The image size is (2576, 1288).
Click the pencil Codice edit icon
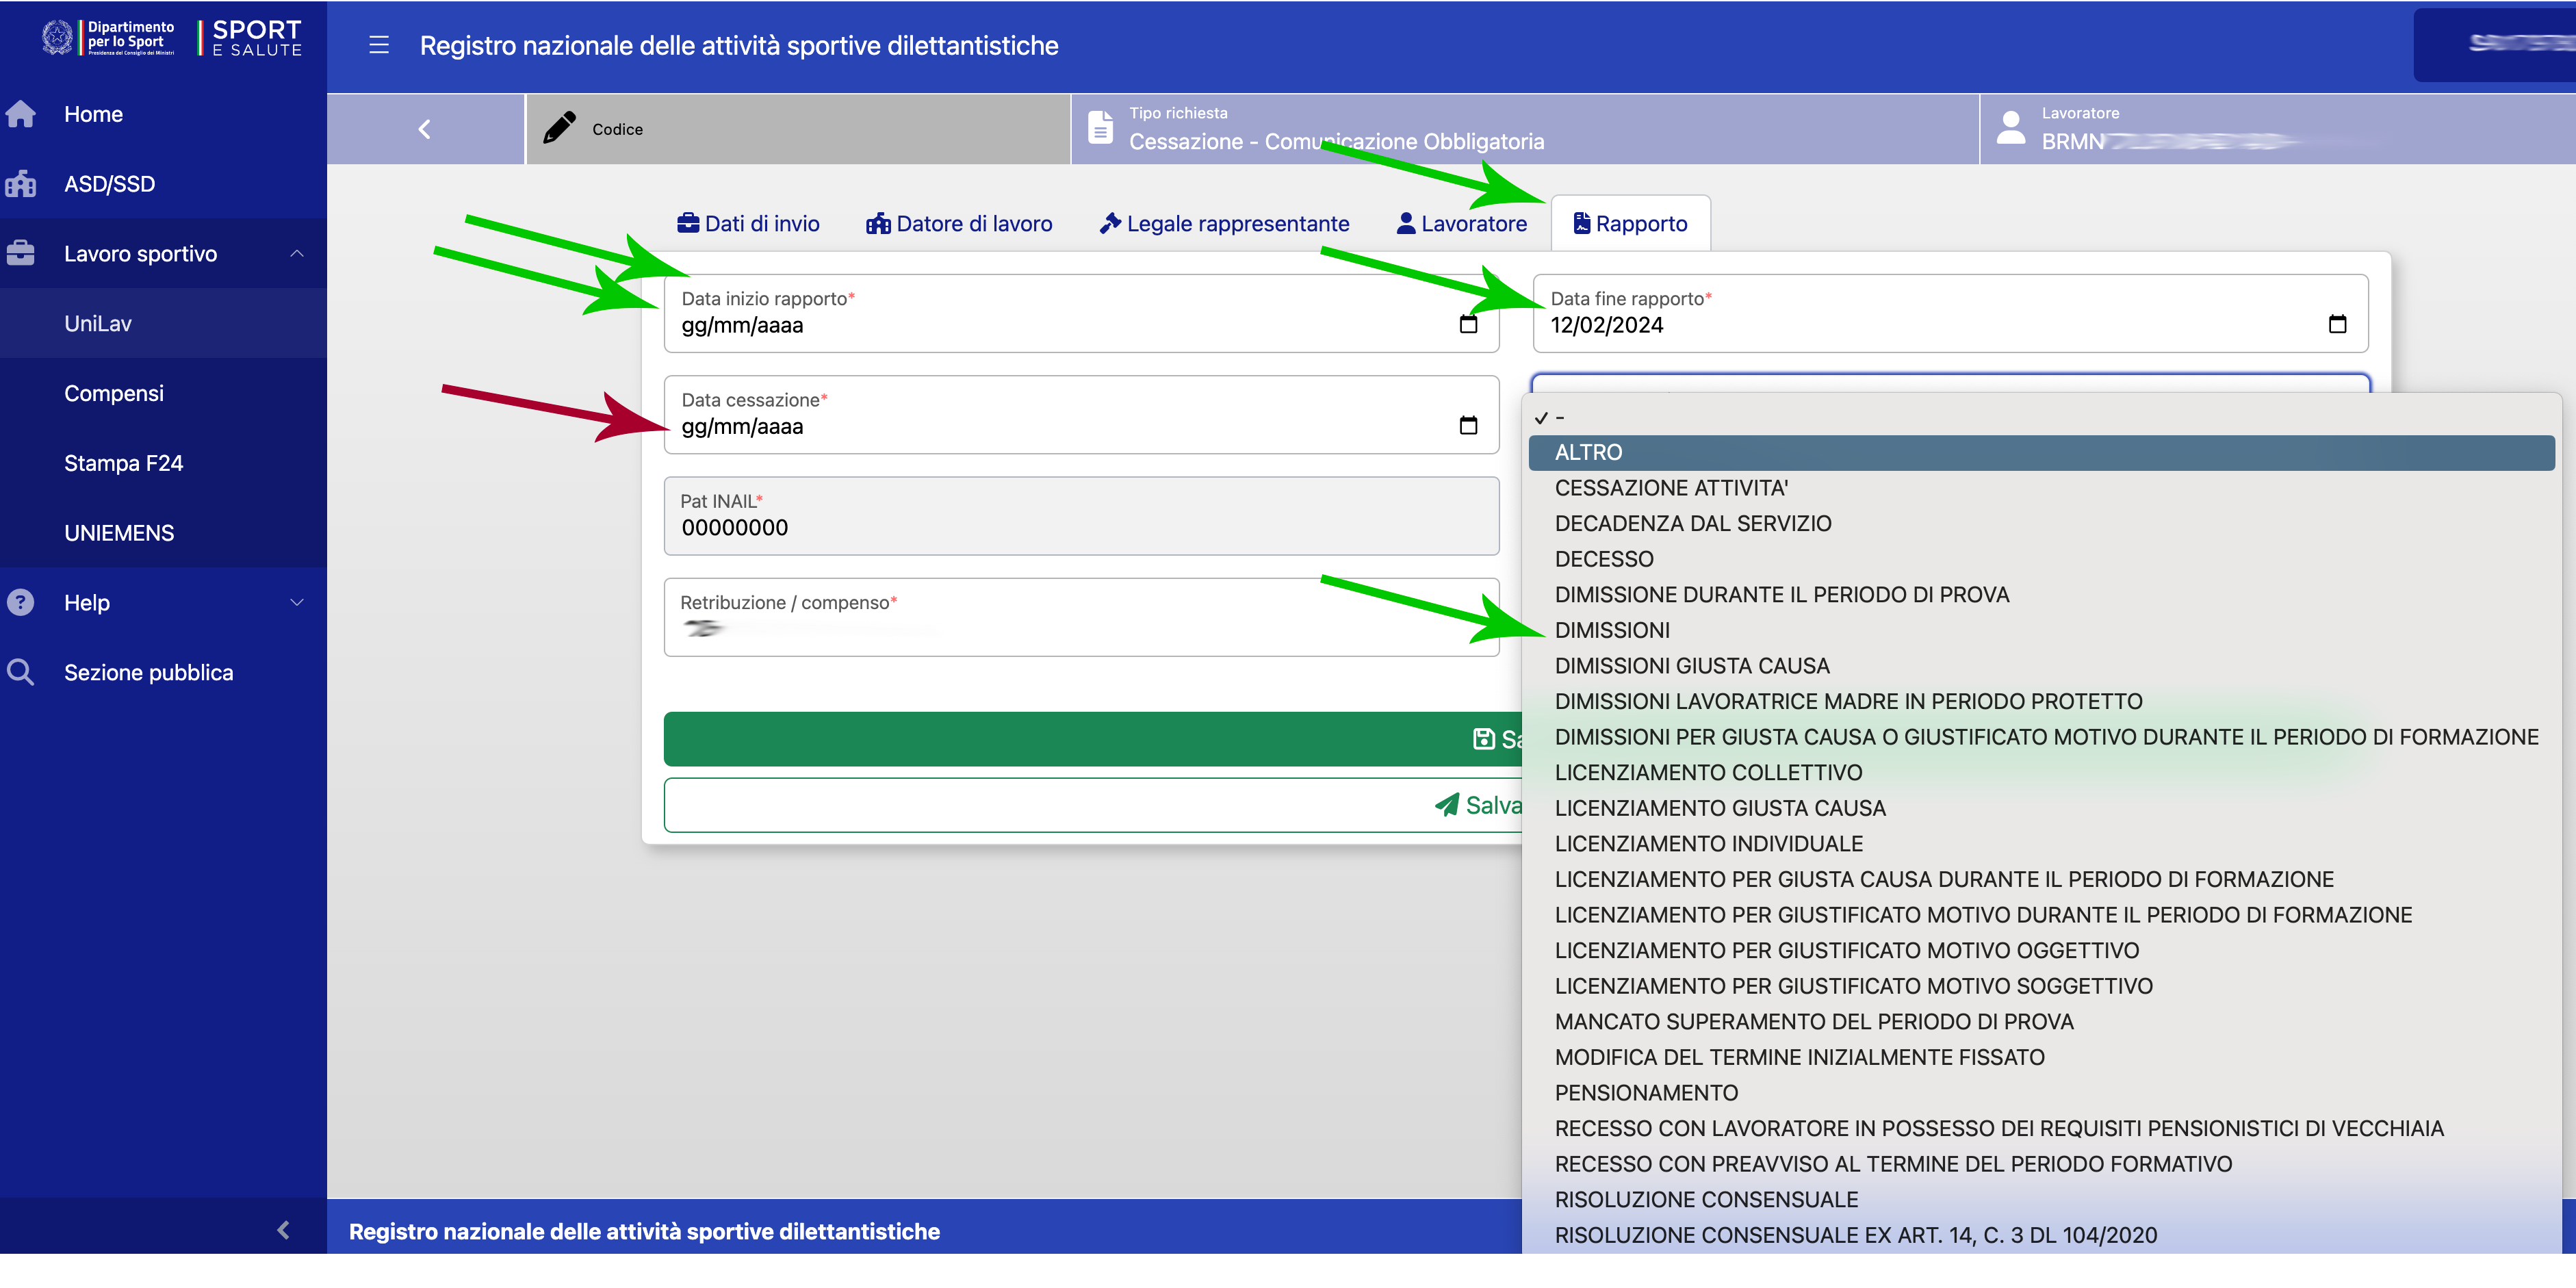click(x=559, y=128)
